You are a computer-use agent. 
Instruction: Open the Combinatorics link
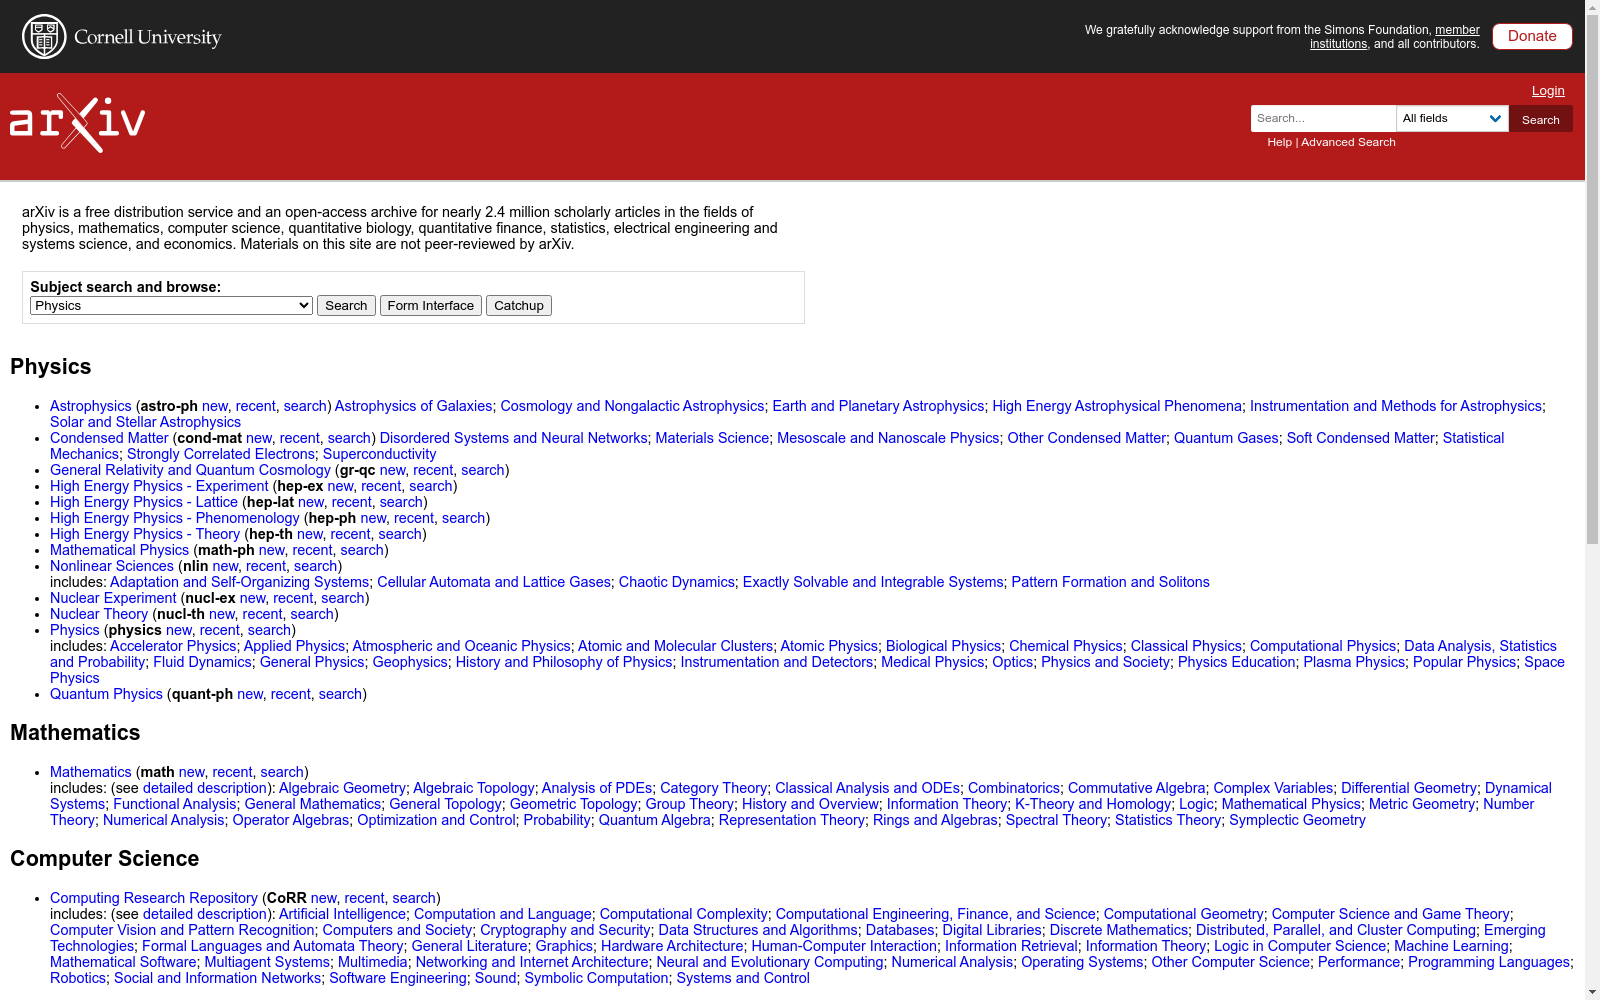[1014, 788]
